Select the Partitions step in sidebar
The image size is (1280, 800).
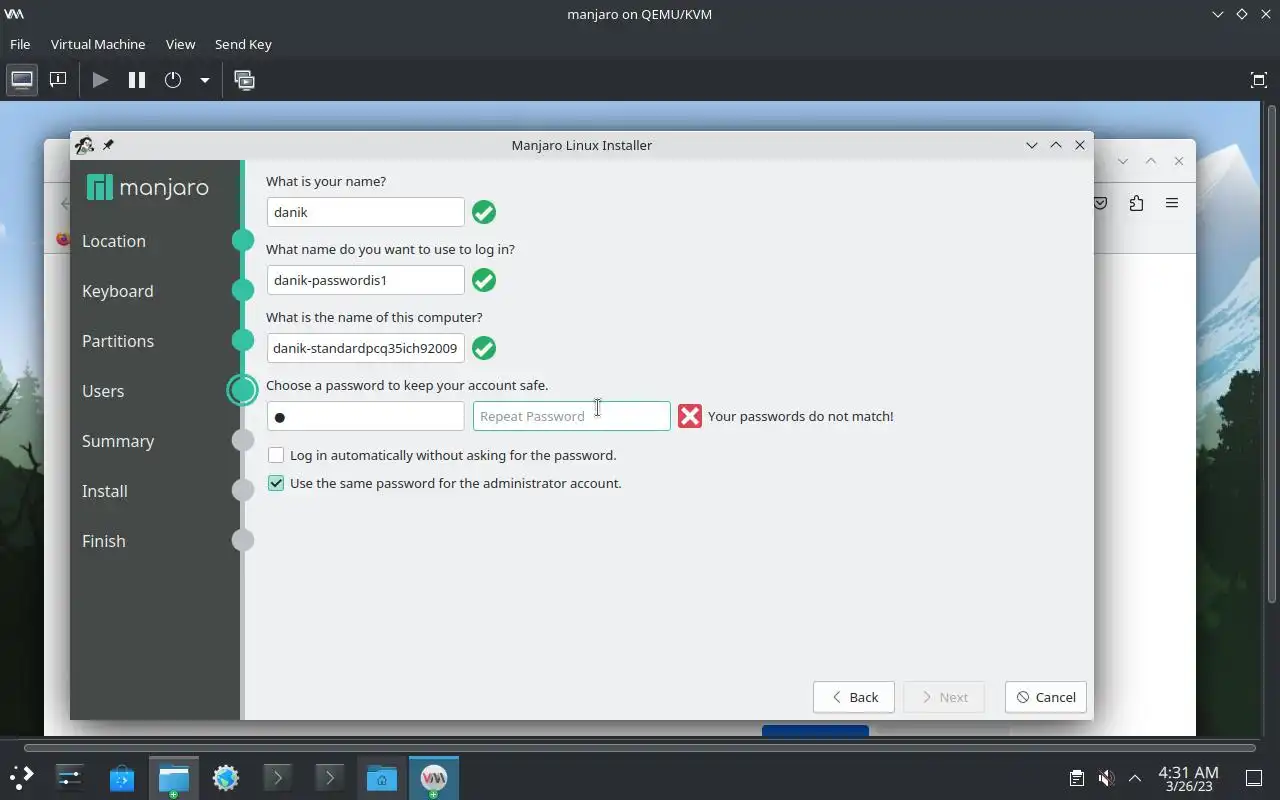(x=118, y=341)
